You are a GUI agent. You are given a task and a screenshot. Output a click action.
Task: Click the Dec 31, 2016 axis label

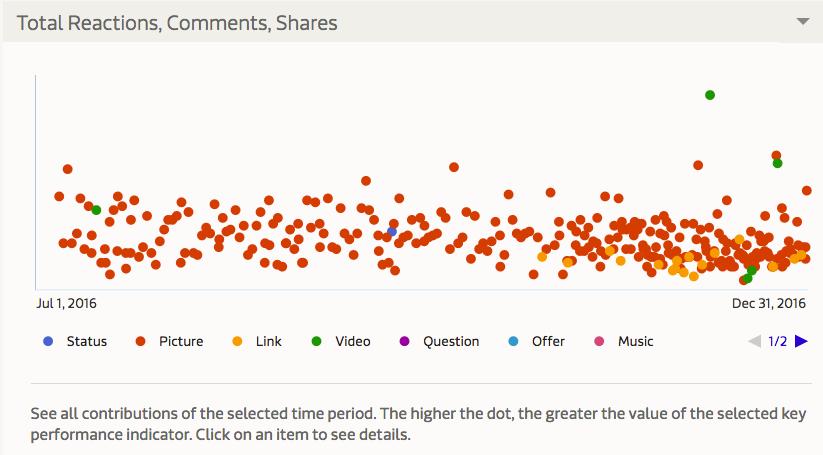[x=768, y=303]
